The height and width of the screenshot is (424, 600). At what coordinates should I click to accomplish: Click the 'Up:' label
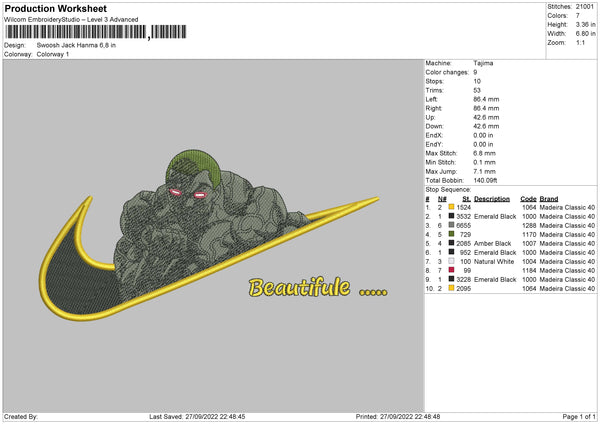[x=430, y=117]
